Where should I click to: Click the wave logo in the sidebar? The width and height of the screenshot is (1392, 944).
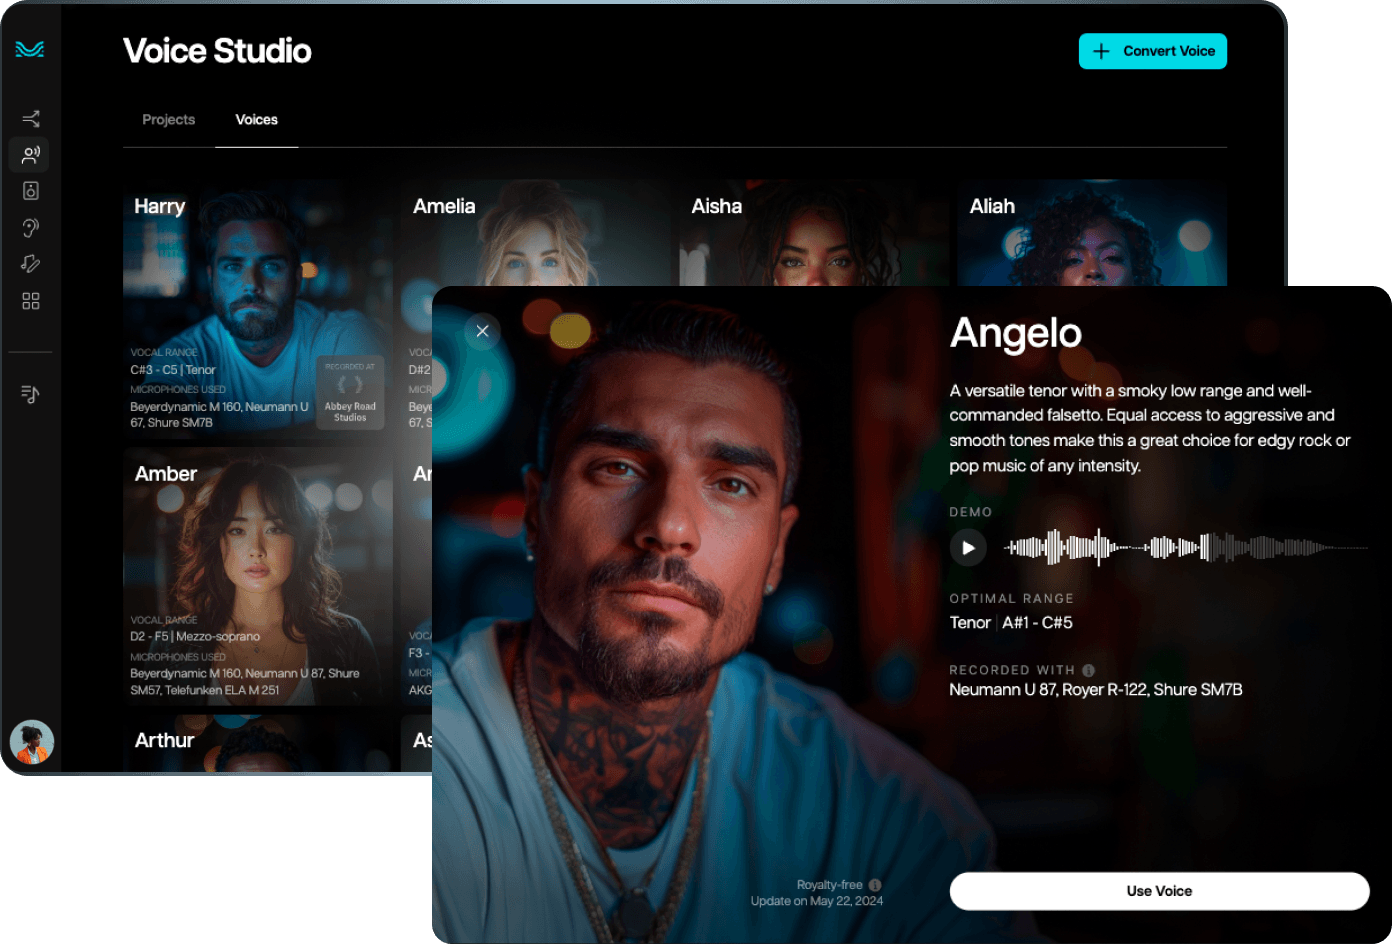(30, 49)
